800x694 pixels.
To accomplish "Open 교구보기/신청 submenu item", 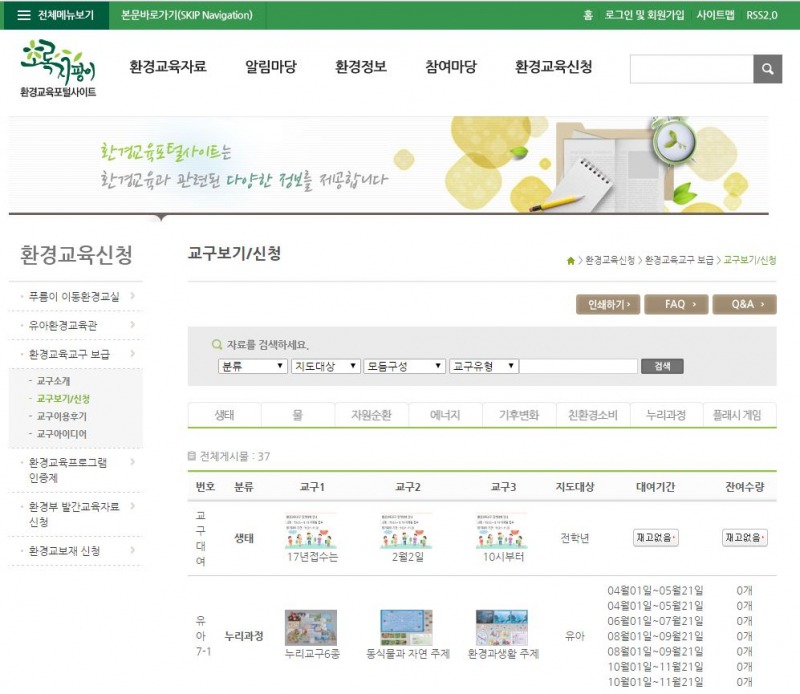I will tap(63, 399).
